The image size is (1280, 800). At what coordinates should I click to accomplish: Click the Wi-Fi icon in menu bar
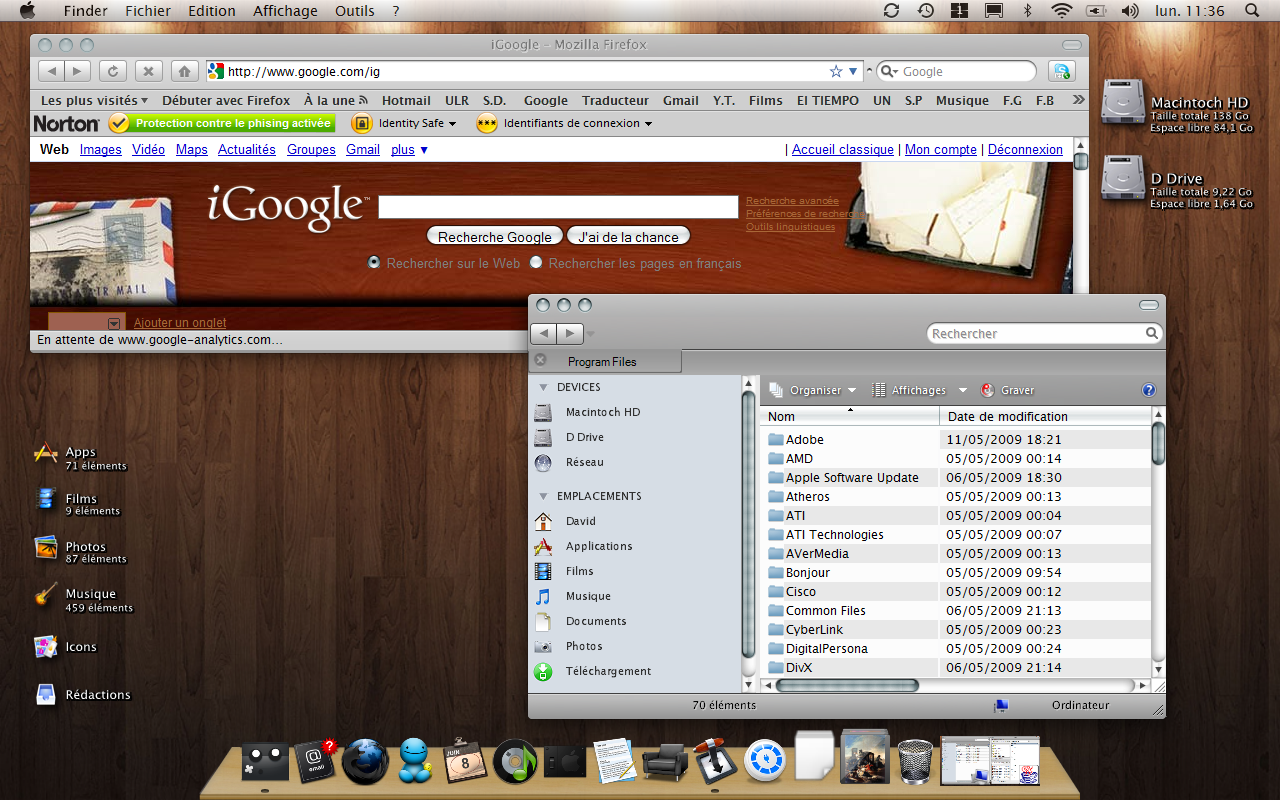tap(1062, 11)
